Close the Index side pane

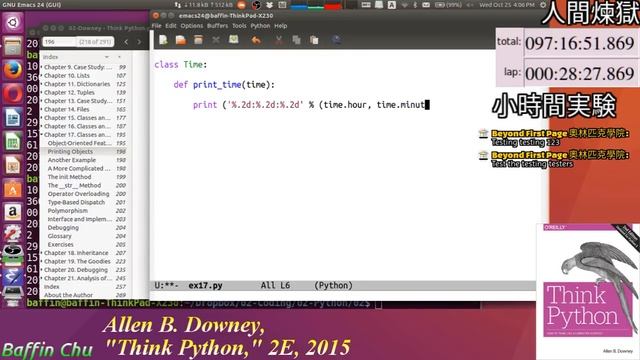click(120, 57)
